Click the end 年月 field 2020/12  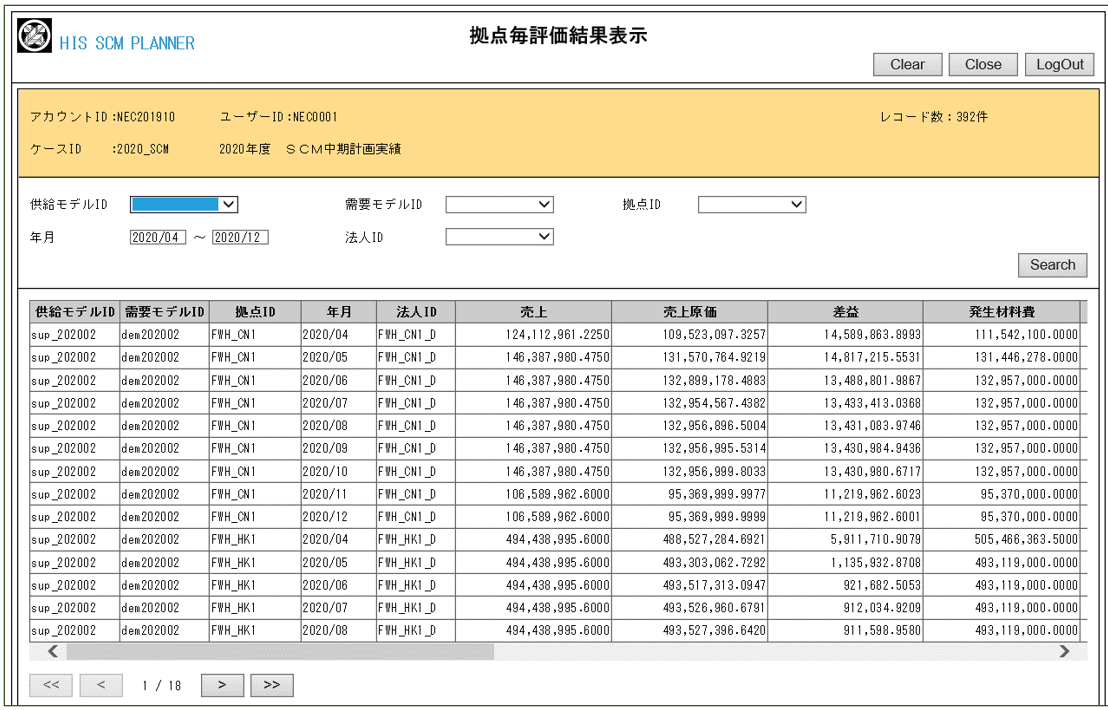[x=240, y=238]
